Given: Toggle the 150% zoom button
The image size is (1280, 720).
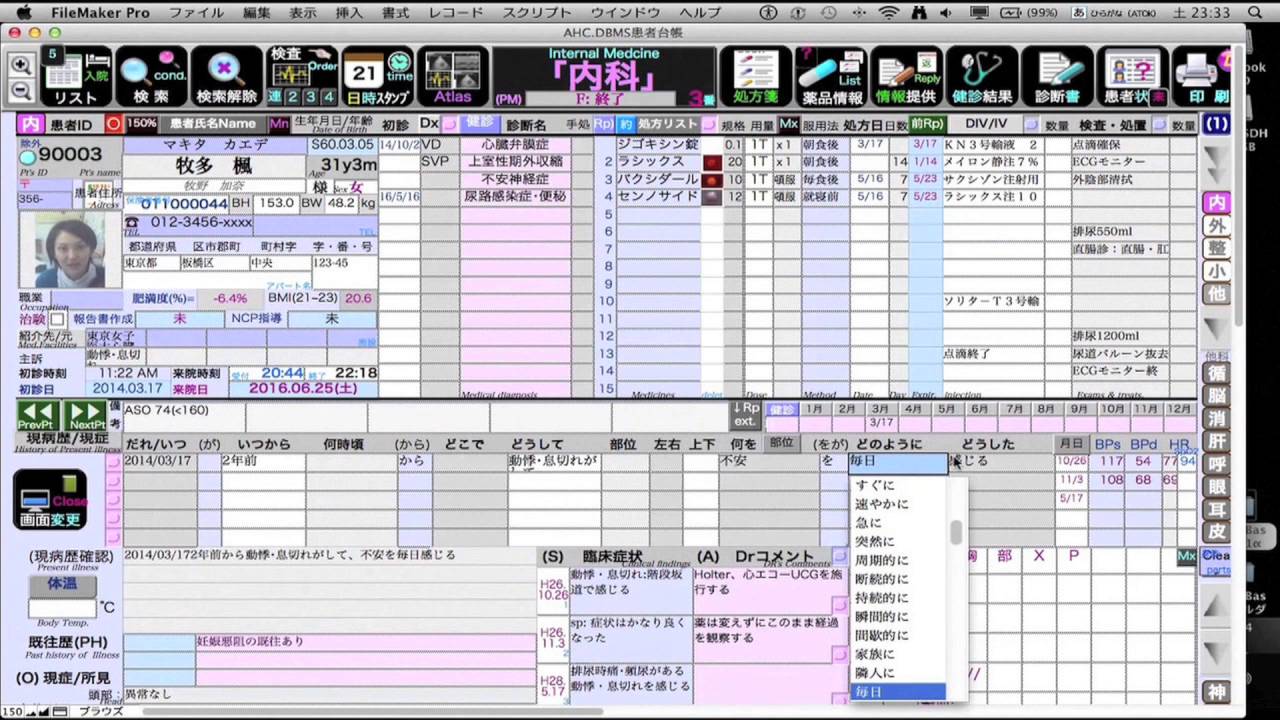Looking at the screenshot, I should (141, 124).
